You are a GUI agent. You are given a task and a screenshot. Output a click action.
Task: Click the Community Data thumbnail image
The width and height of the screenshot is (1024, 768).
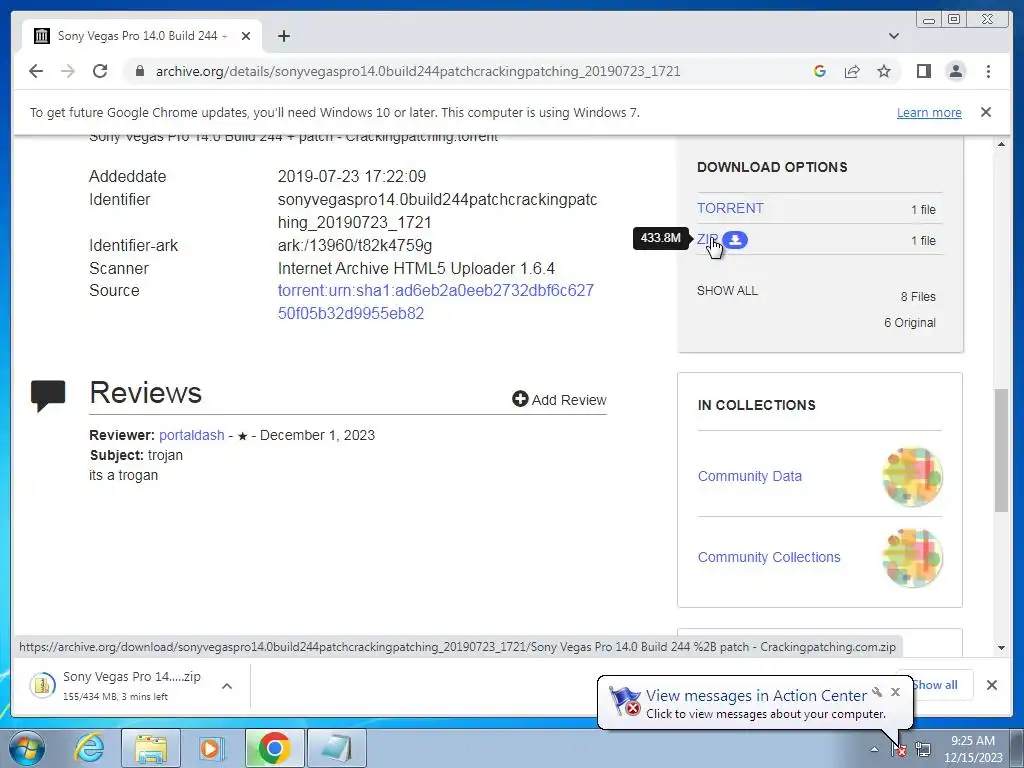point(912,477)
